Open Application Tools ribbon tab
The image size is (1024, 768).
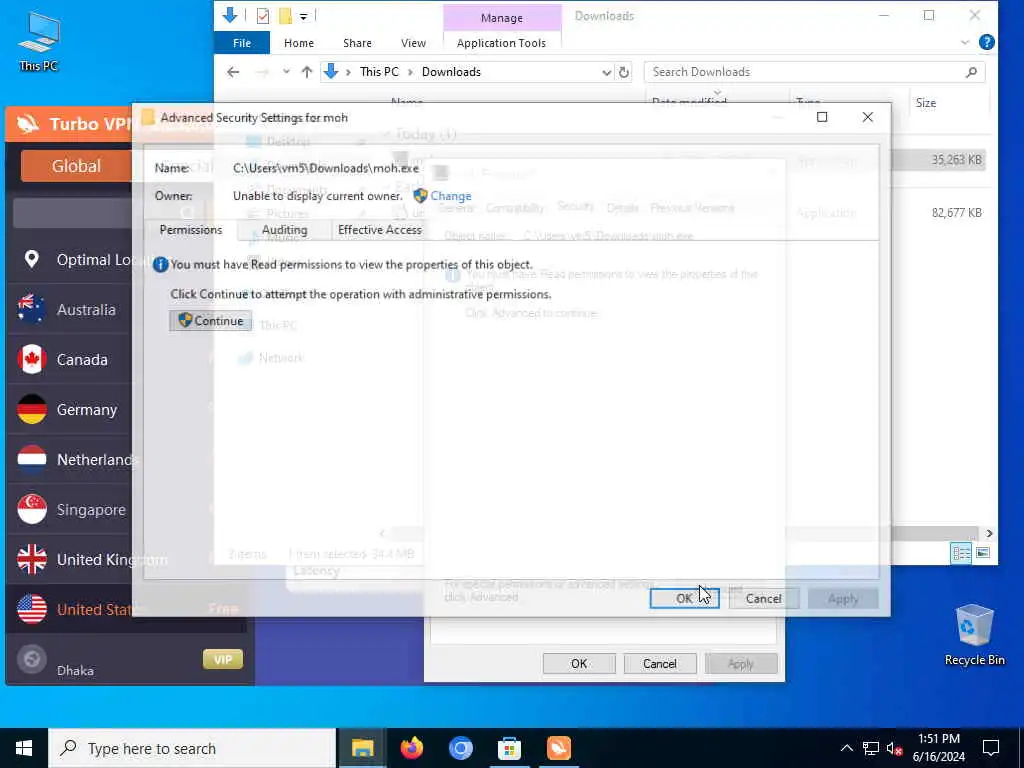[501, 43]
